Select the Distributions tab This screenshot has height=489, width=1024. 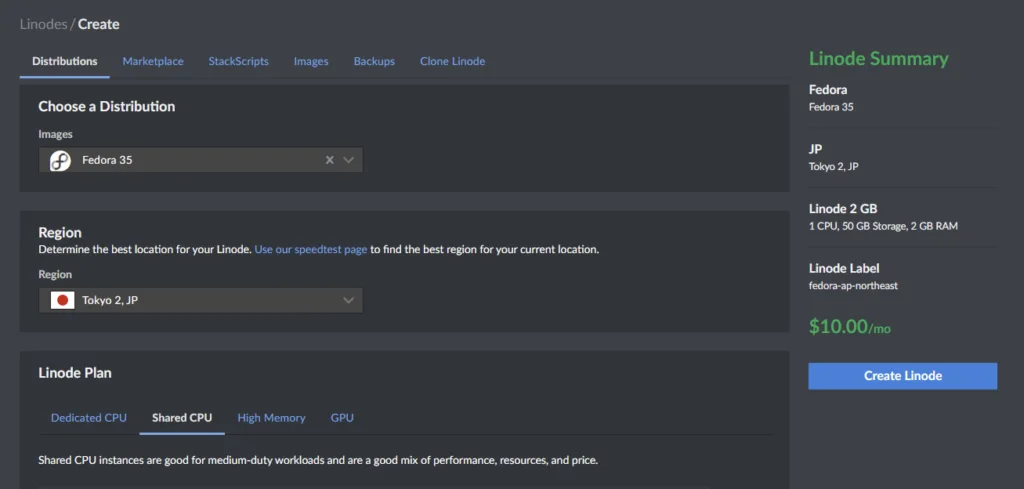(65, 61)
